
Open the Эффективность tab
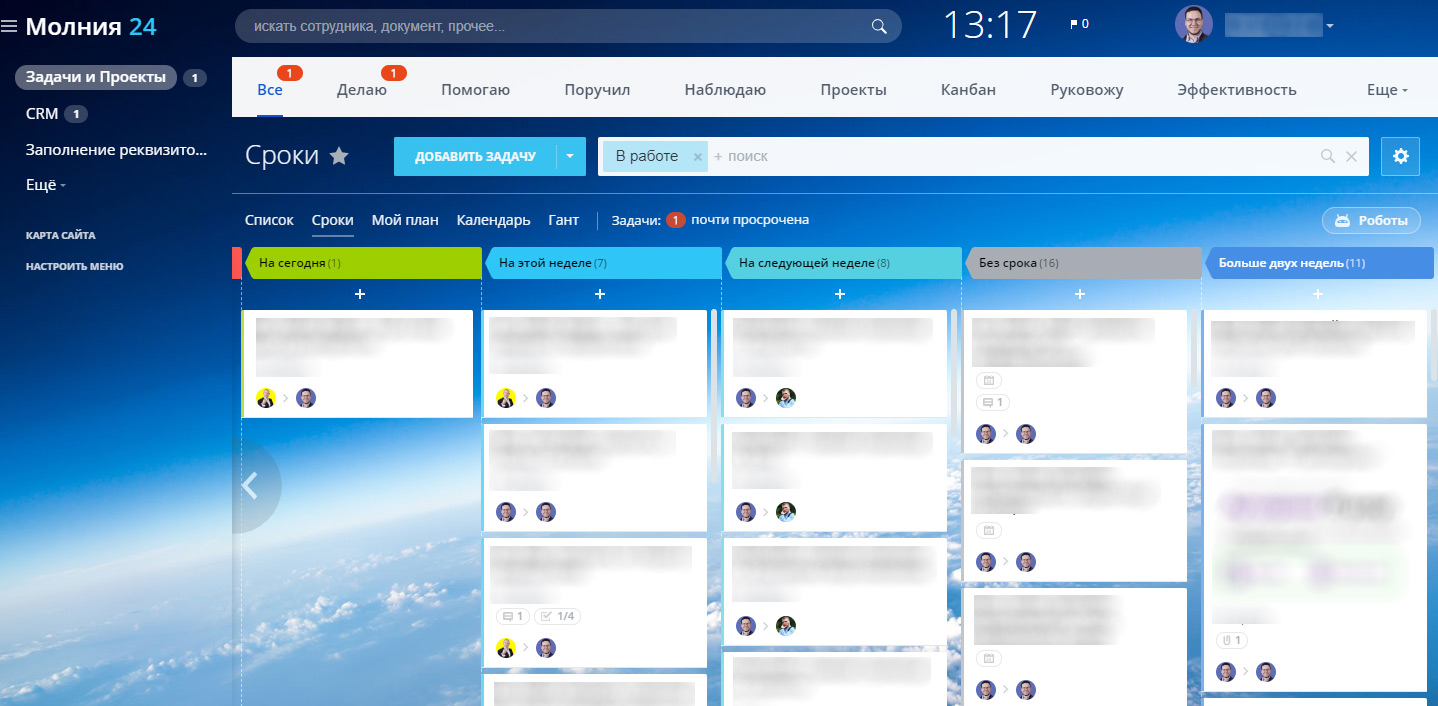click(1237, 90)
